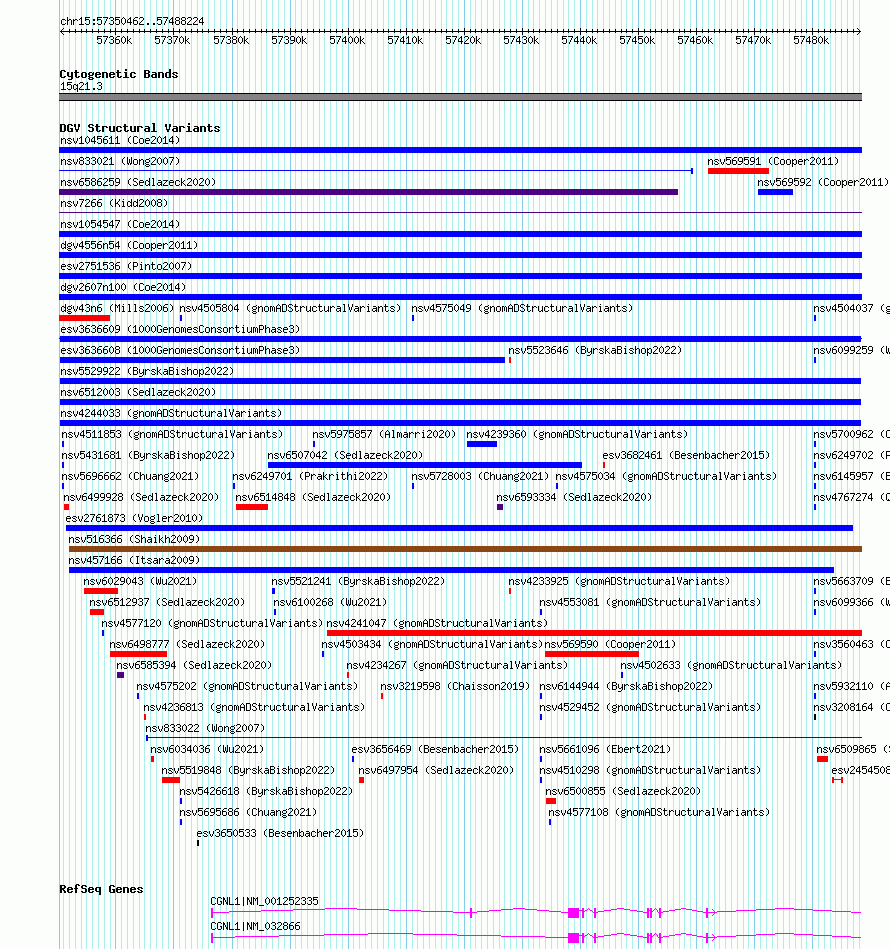Click nsv6249701 (Prakrithi2022) label

310,476
